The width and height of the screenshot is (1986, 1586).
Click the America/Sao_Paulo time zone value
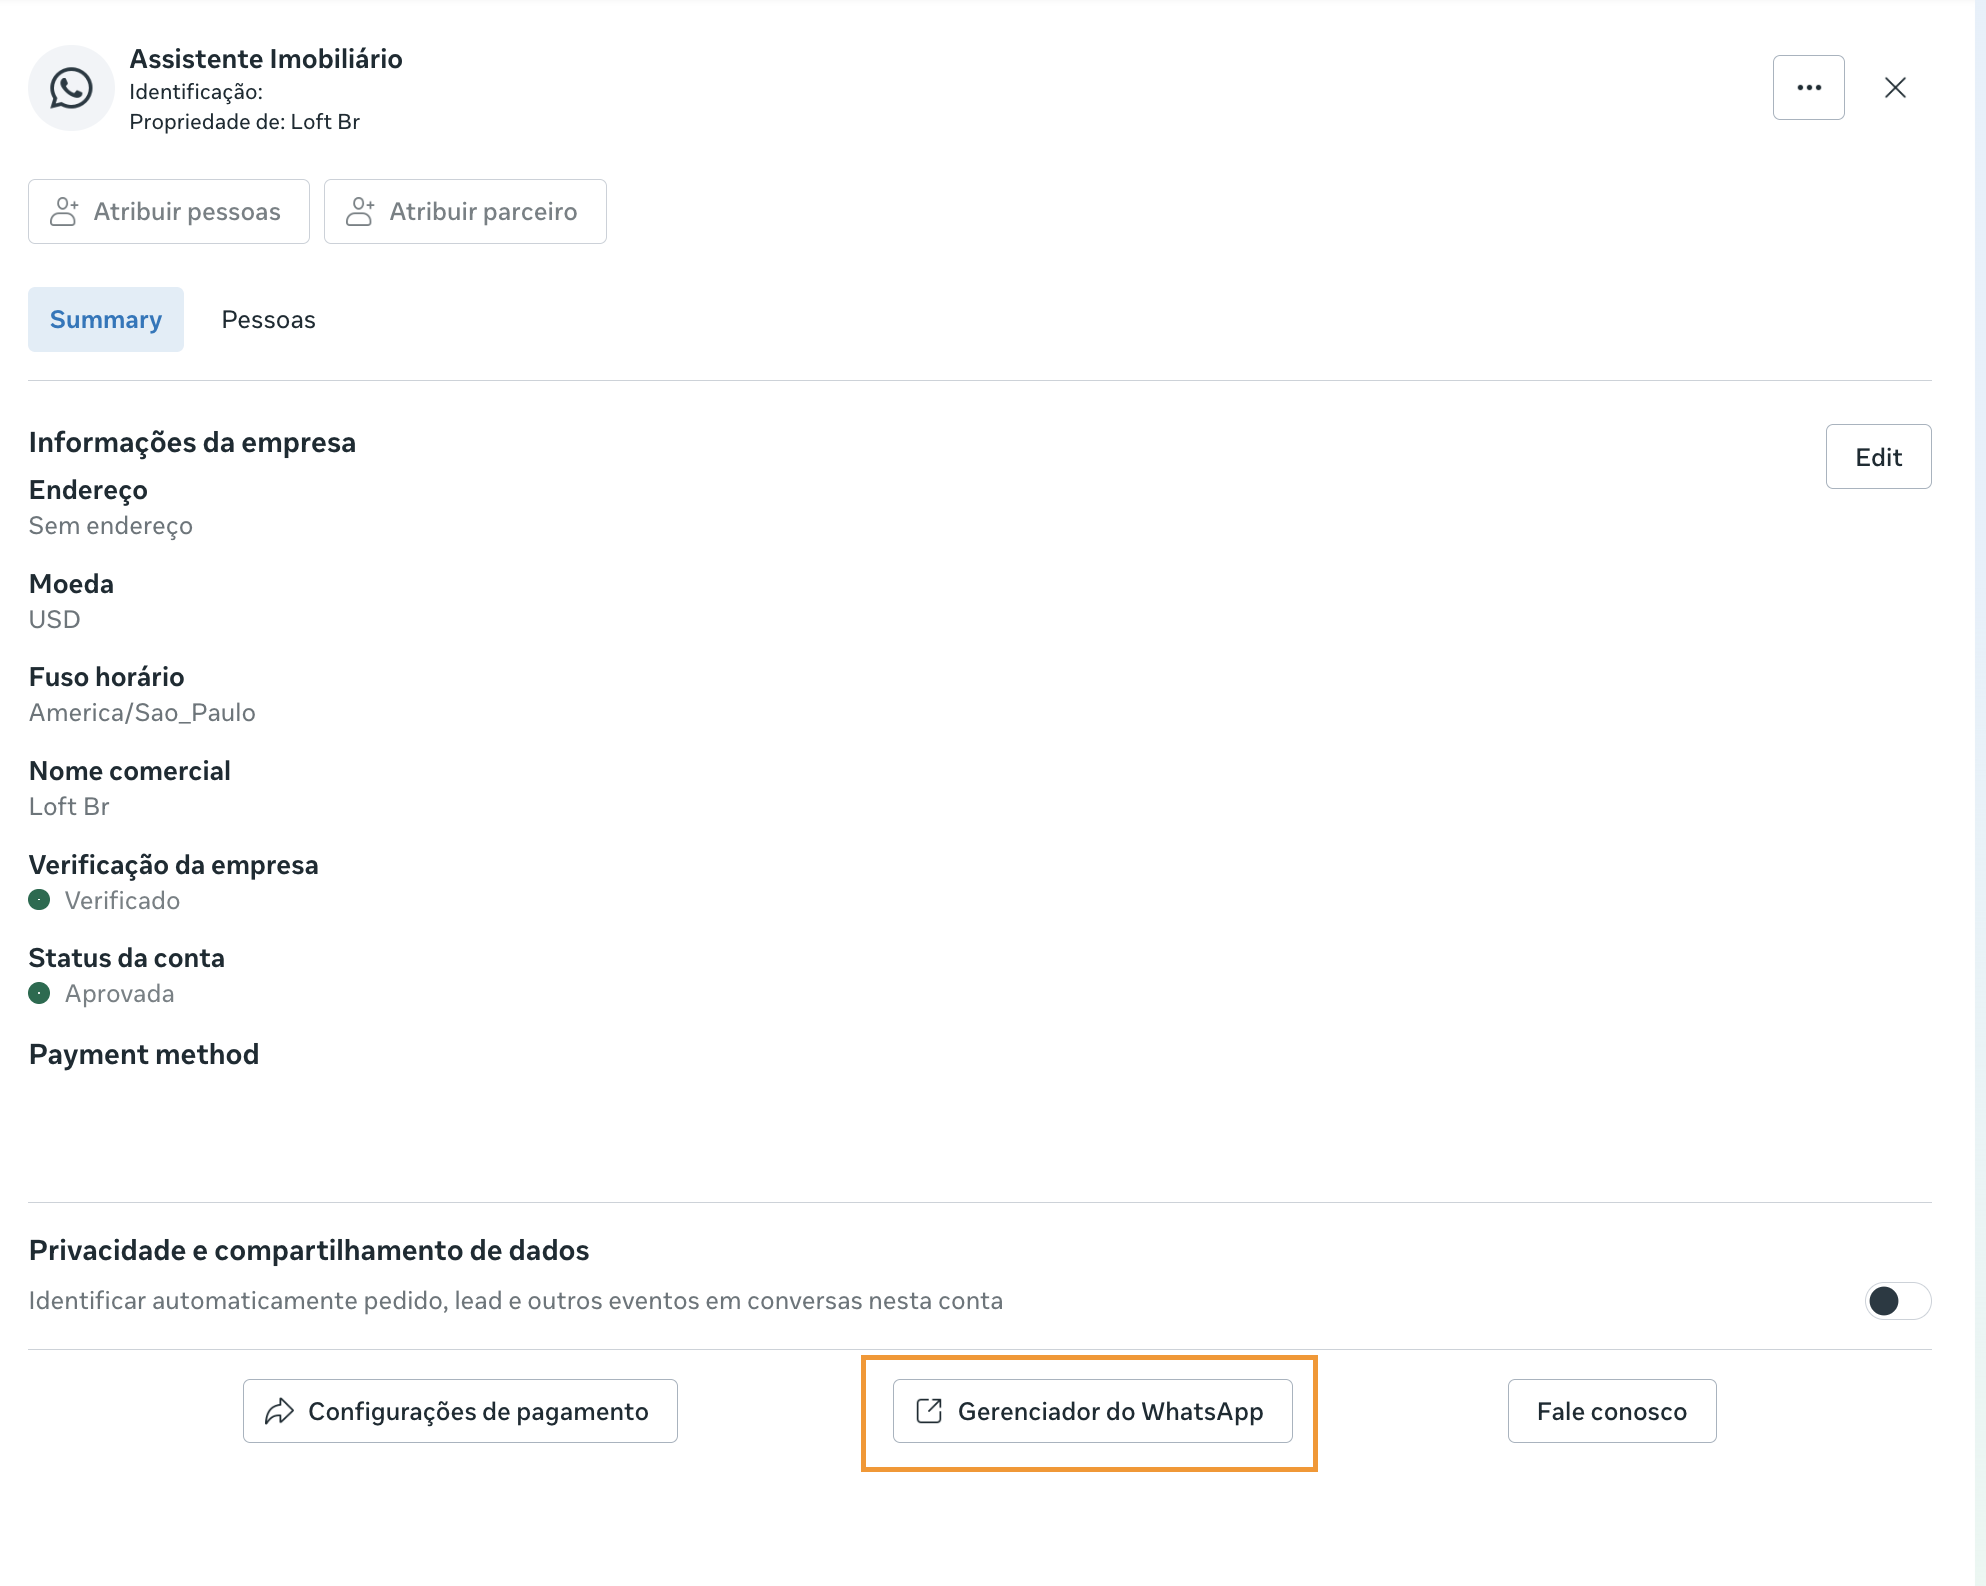[x=142, y=713]
